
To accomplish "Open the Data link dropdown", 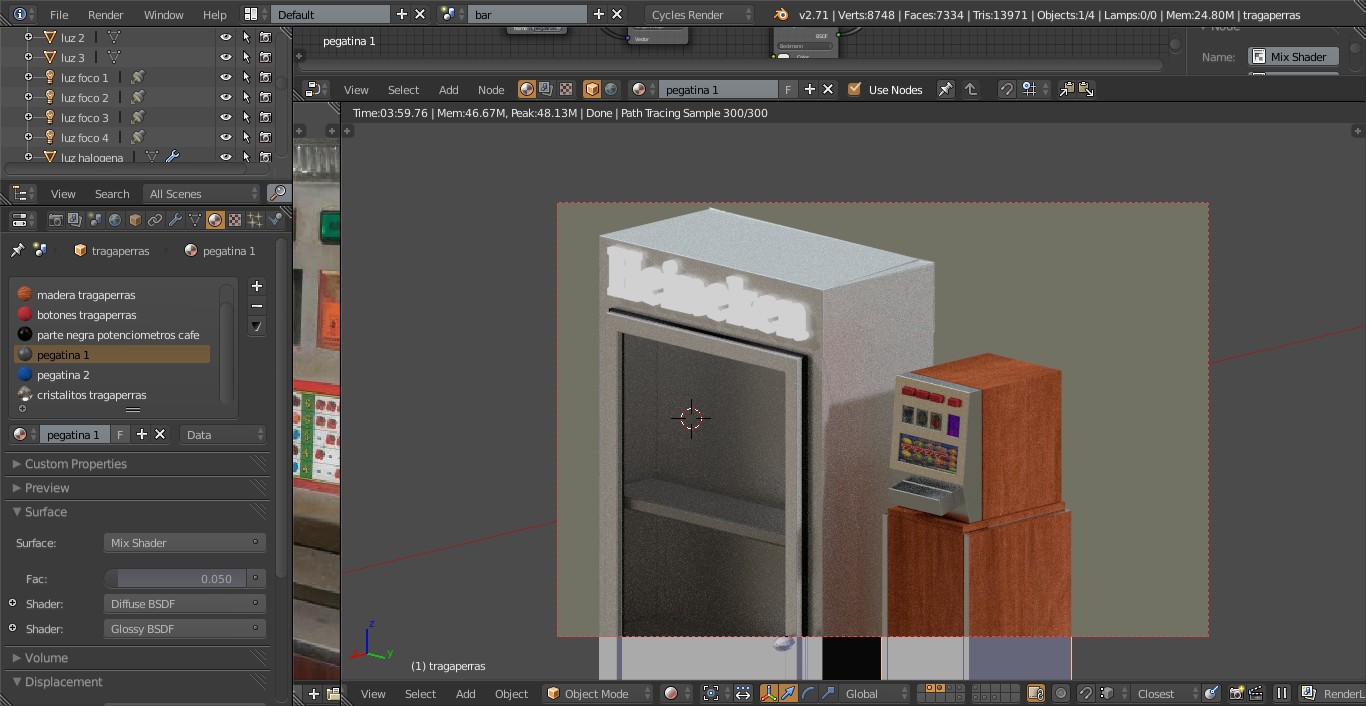I will pyautogui.click(x=223, y=434).
